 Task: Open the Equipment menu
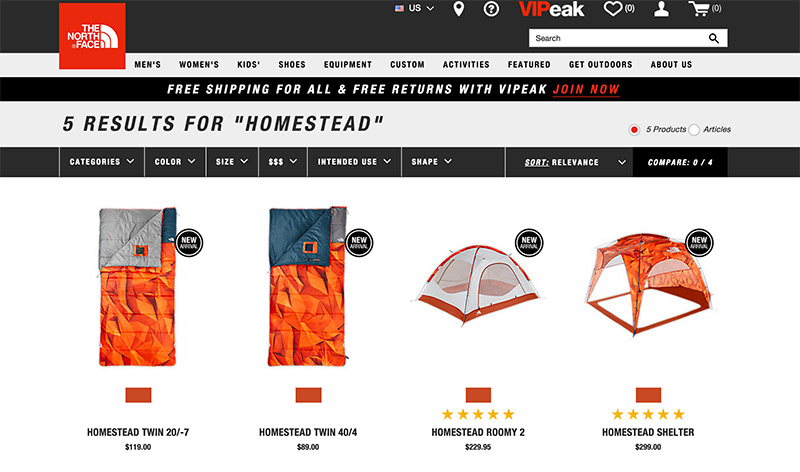347,65
